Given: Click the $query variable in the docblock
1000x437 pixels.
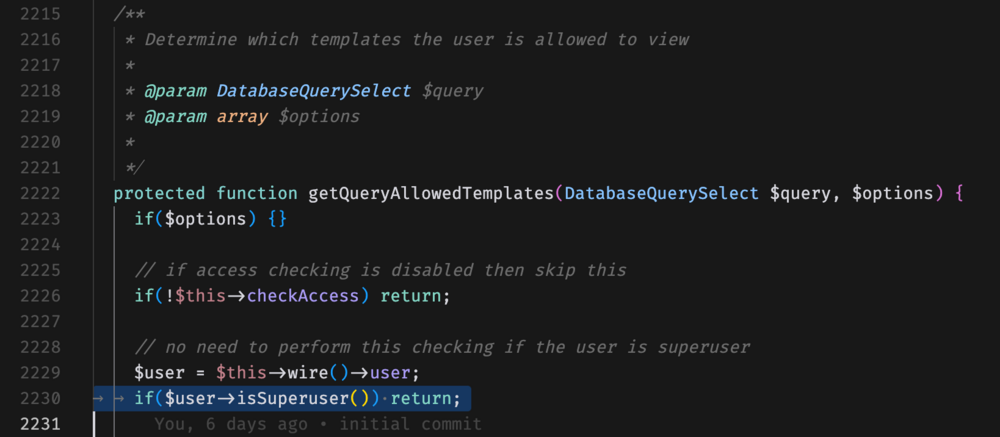Looking at the screenshot, I should tap(452, 91).
